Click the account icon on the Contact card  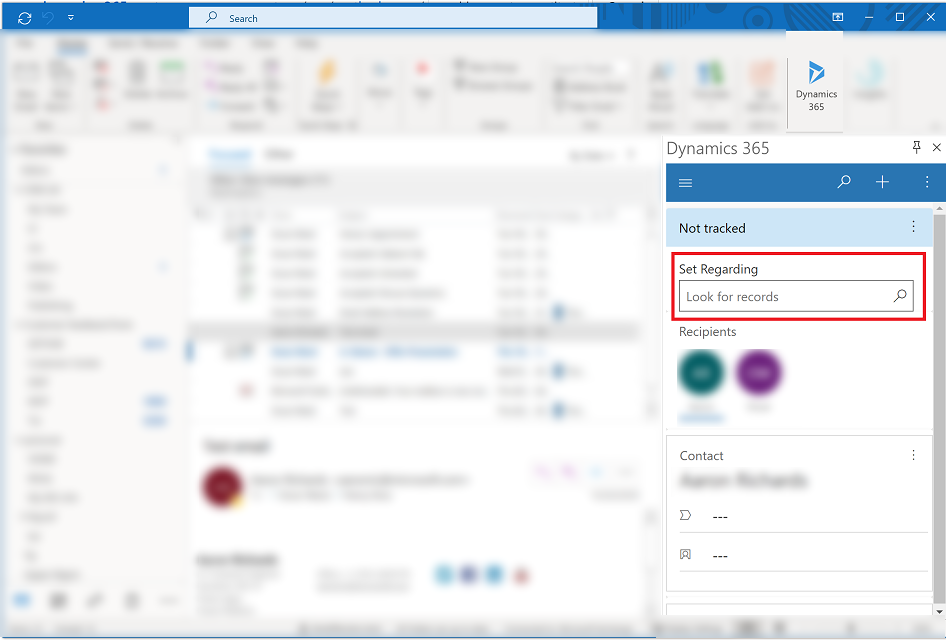point(685,554)
